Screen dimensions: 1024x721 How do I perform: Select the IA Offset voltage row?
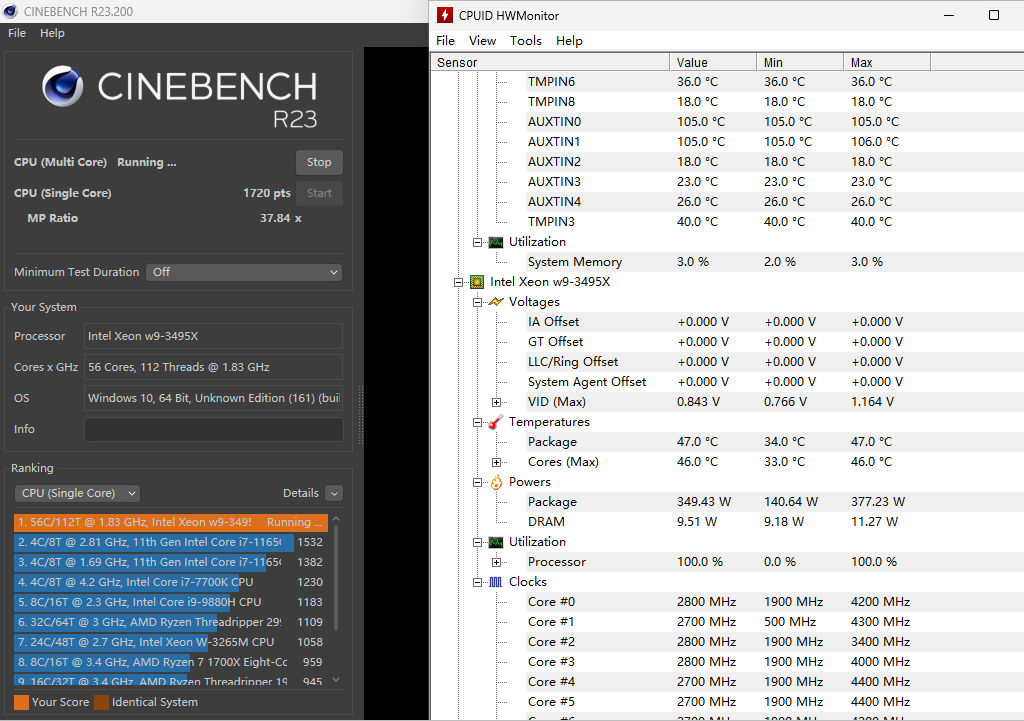tap(727, 322)
